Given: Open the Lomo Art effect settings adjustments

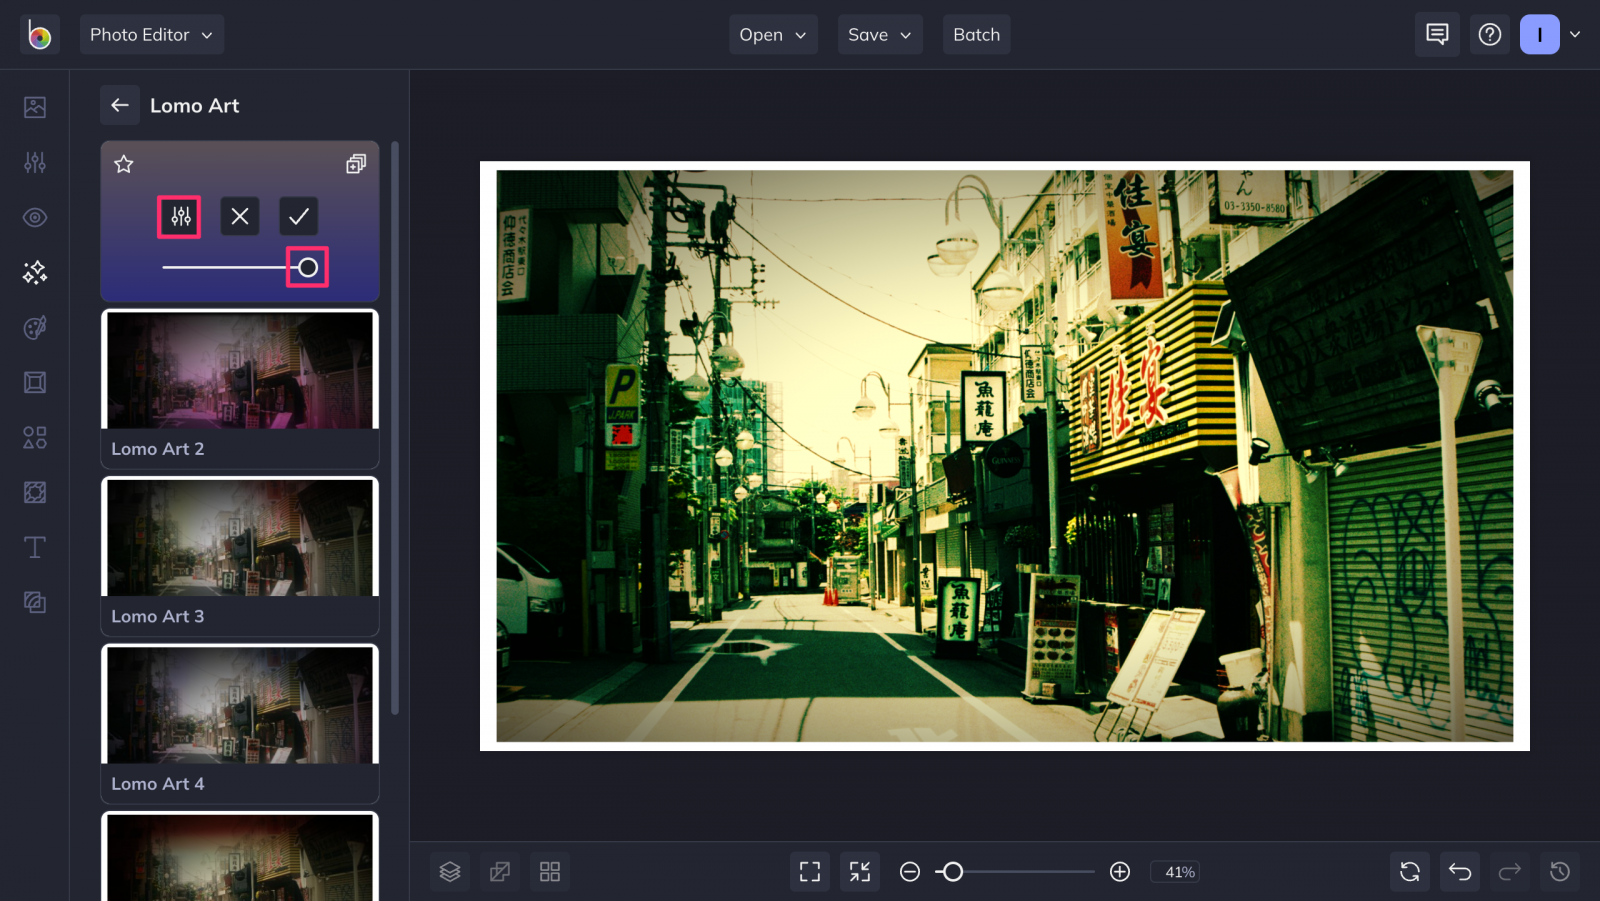Looking at the screenshot, I should click(179, 216).
